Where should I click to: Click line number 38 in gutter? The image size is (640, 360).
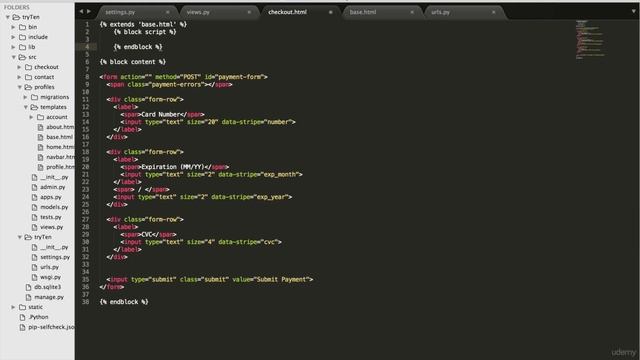pyautogui.click(x=86, y=302)
